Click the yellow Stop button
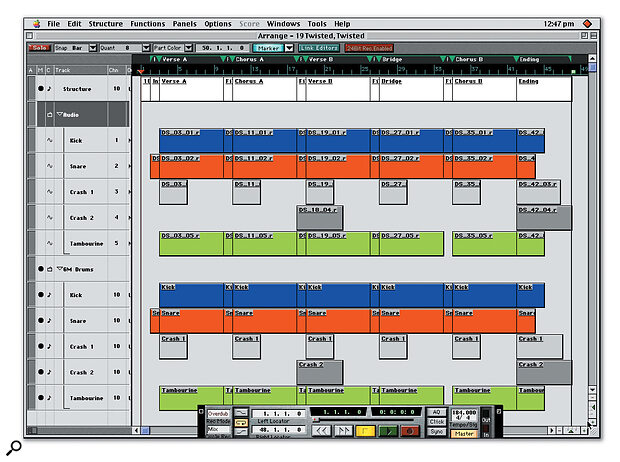Image resolution: width=620 pixels, height=462 pixels. 365,431
